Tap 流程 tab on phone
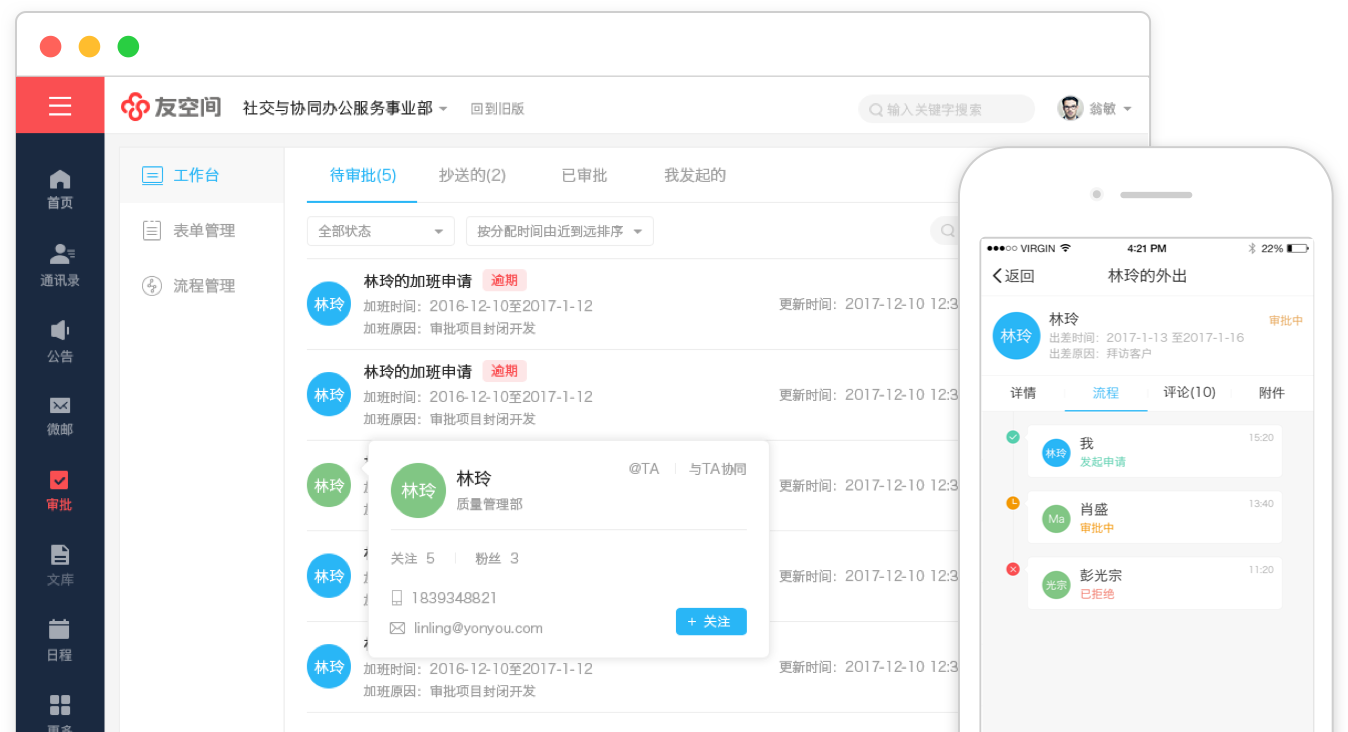Viewport: 1348px width, 732px height. tap(1106, 393)
